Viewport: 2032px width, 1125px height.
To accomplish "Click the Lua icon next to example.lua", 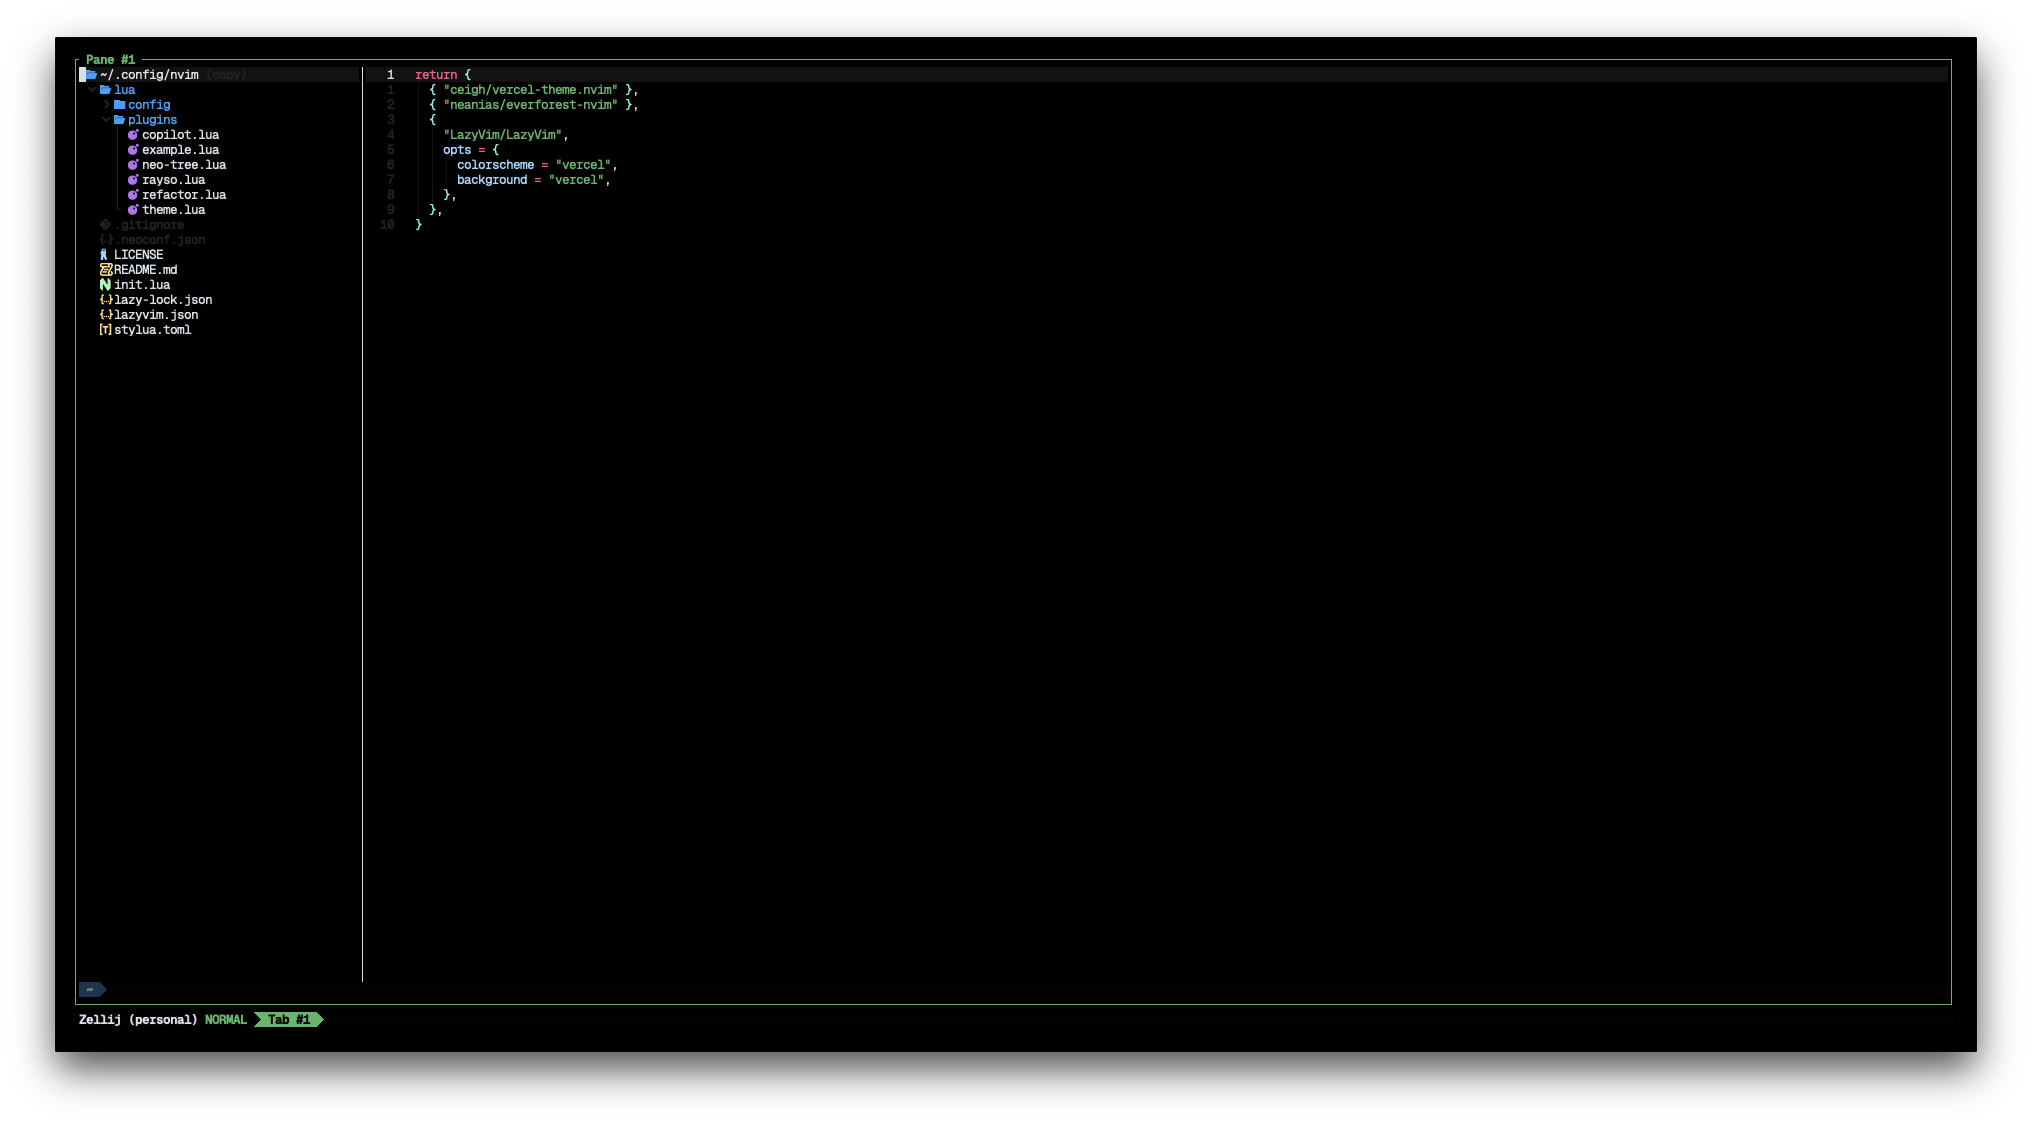I will [x=133, y=150].
